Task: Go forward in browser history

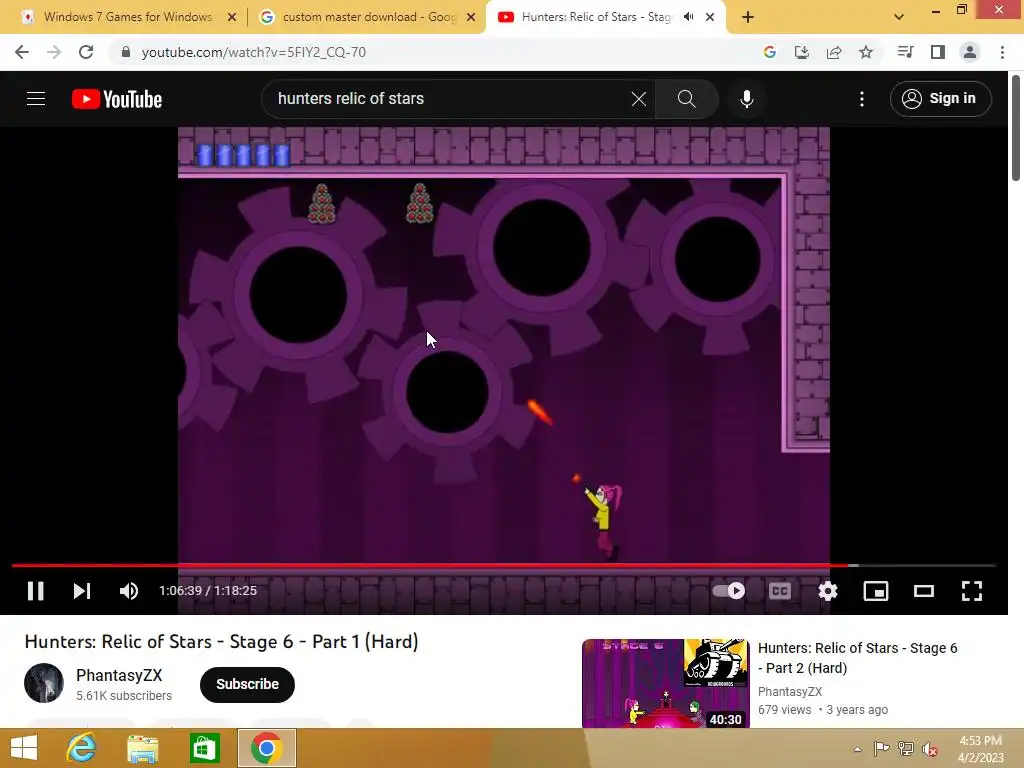Action: (54, 52)
